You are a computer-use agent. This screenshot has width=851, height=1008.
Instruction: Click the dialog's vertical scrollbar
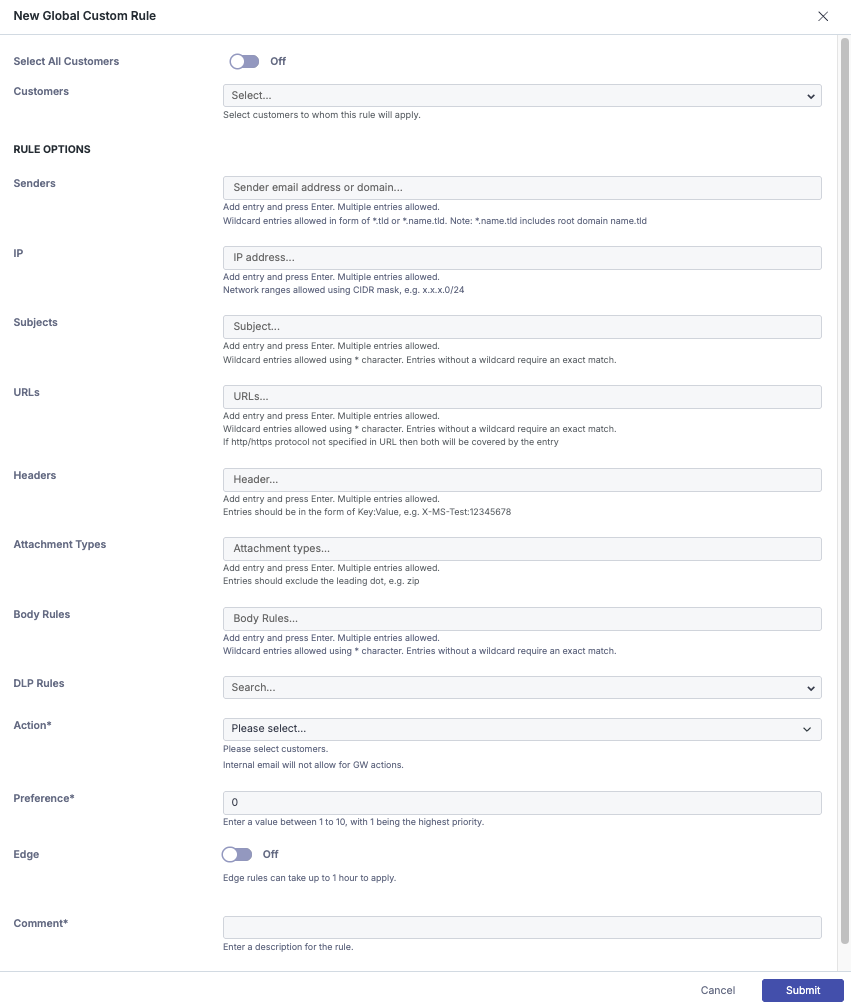pos(845,490)
